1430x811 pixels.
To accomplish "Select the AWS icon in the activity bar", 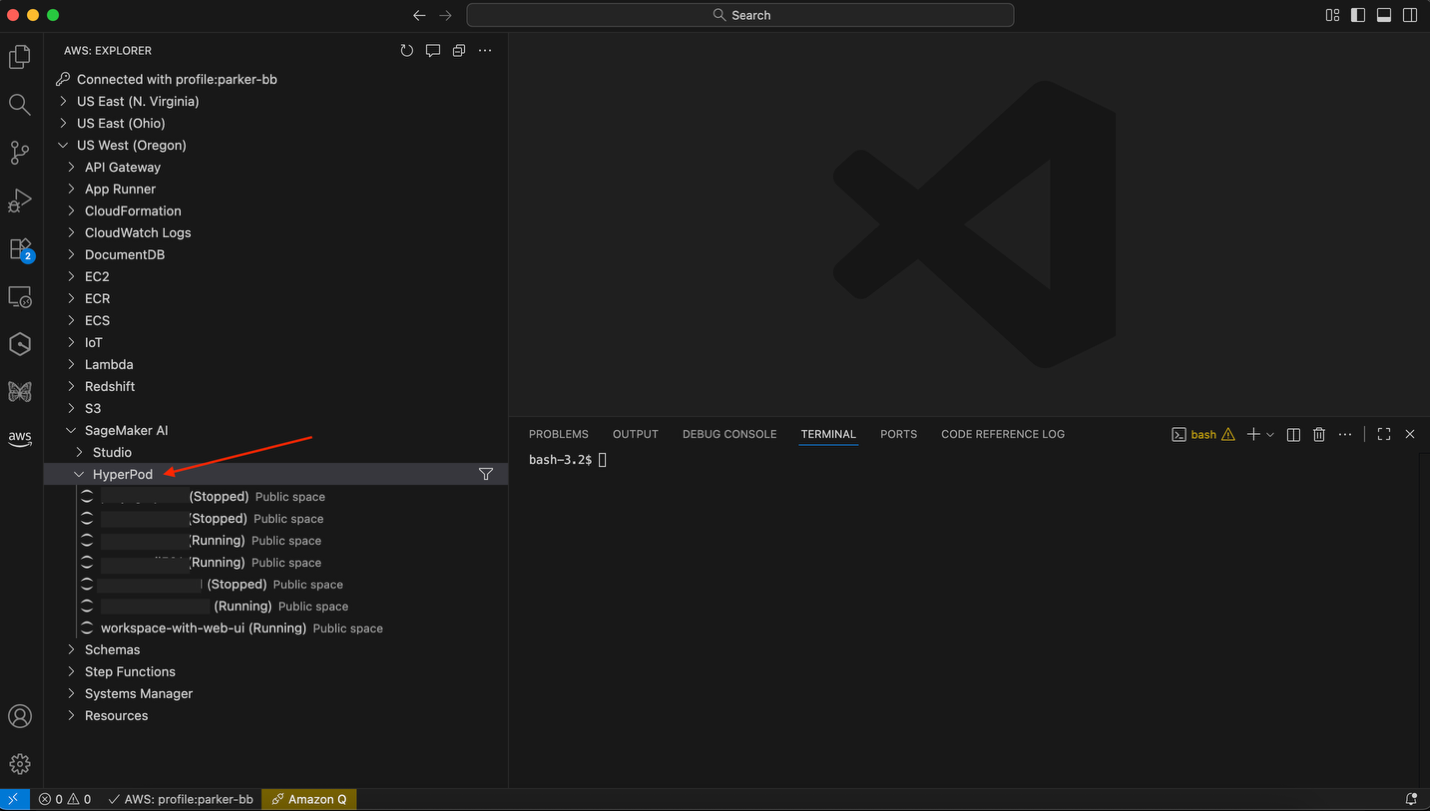I will [x=20, y=438].
